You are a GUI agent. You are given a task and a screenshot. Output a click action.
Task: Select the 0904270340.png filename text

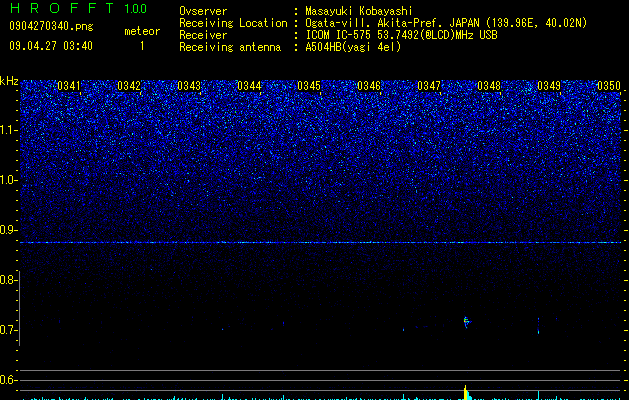[51, 26]
